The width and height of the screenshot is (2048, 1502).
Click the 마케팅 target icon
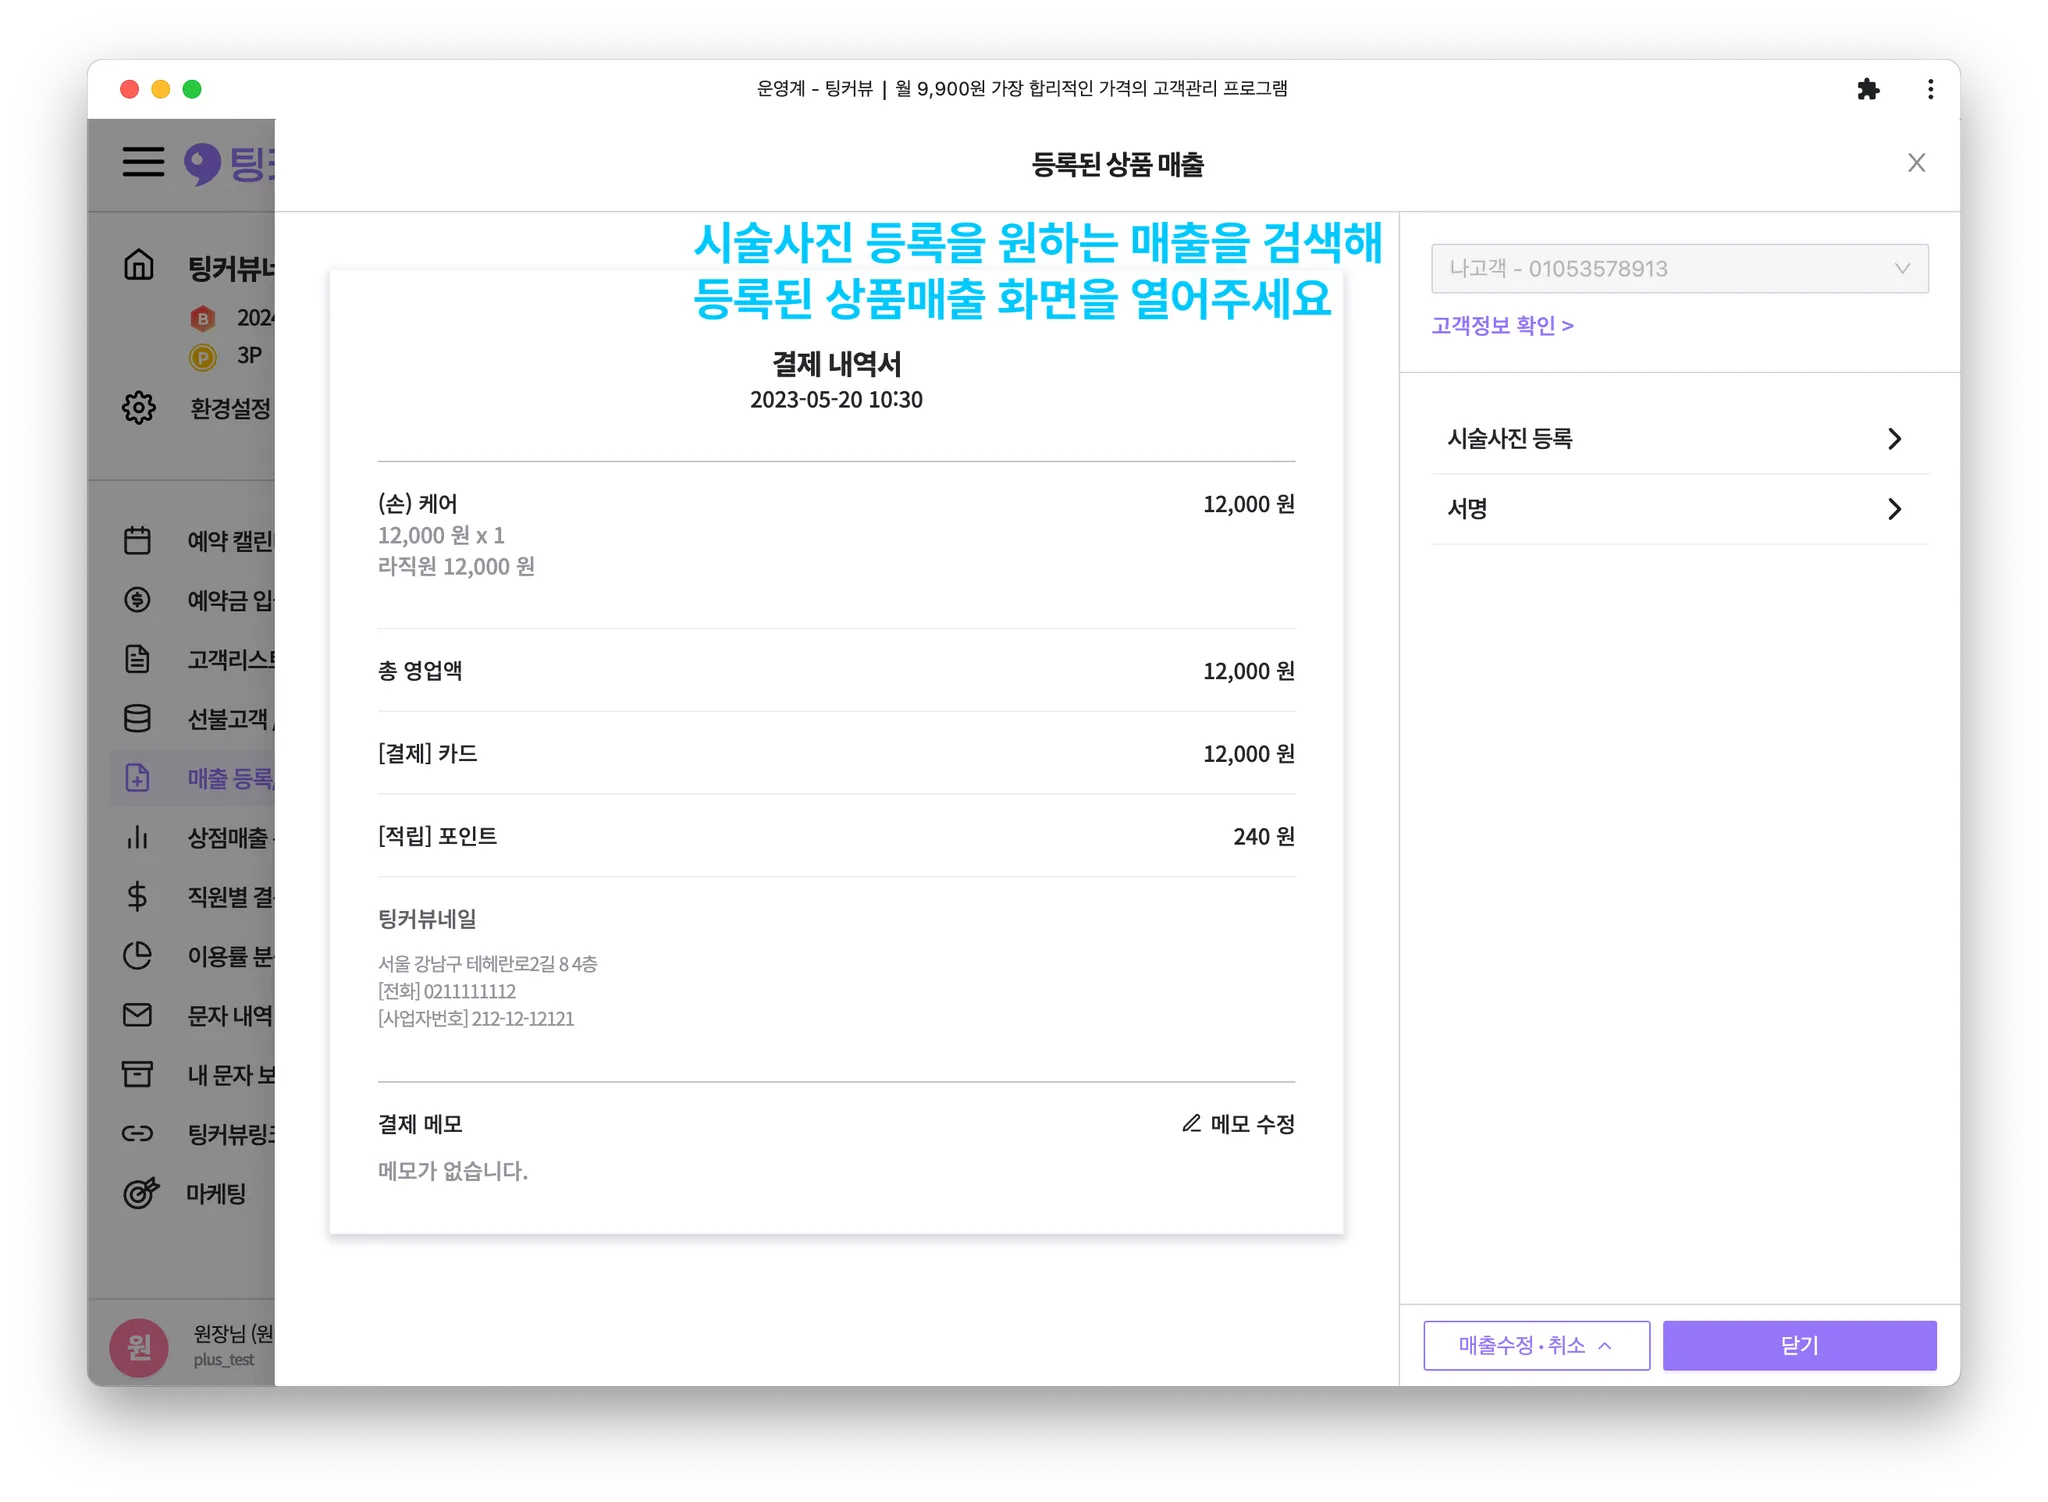click(139, 1193)
